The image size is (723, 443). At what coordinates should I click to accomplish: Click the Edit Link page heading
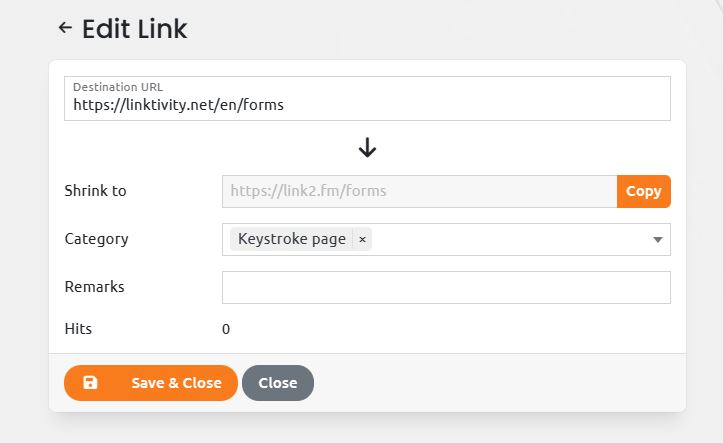click(x=134, y=29)
